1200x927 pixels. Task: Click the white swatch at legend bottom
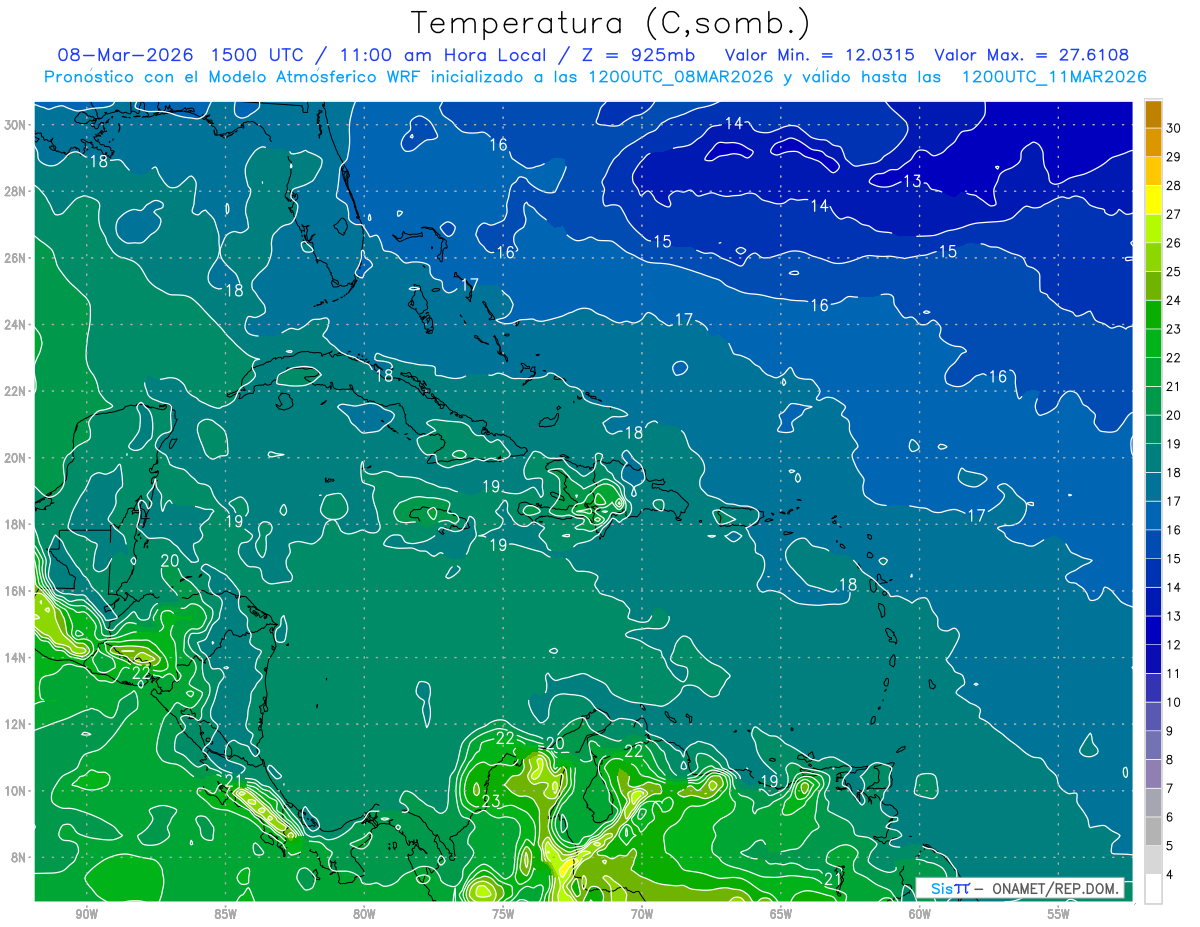[1153, 889]
